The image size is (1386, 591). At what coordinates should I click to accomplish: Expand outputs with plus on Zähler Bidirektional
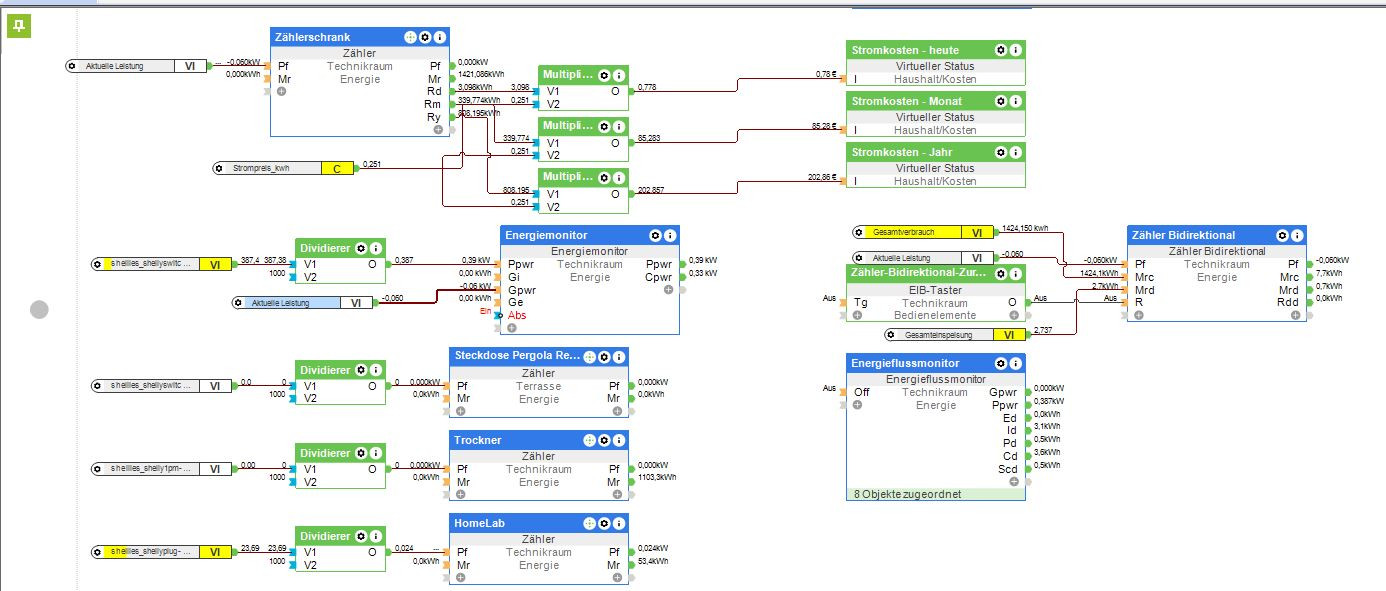[1296, 315]
